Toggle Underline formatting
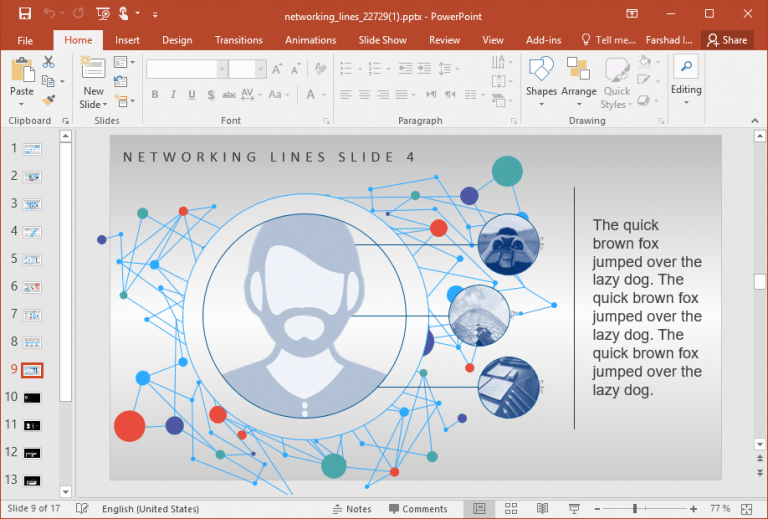Image resolution: width=768 pixels, height=519 pixels. coord(192,95)
